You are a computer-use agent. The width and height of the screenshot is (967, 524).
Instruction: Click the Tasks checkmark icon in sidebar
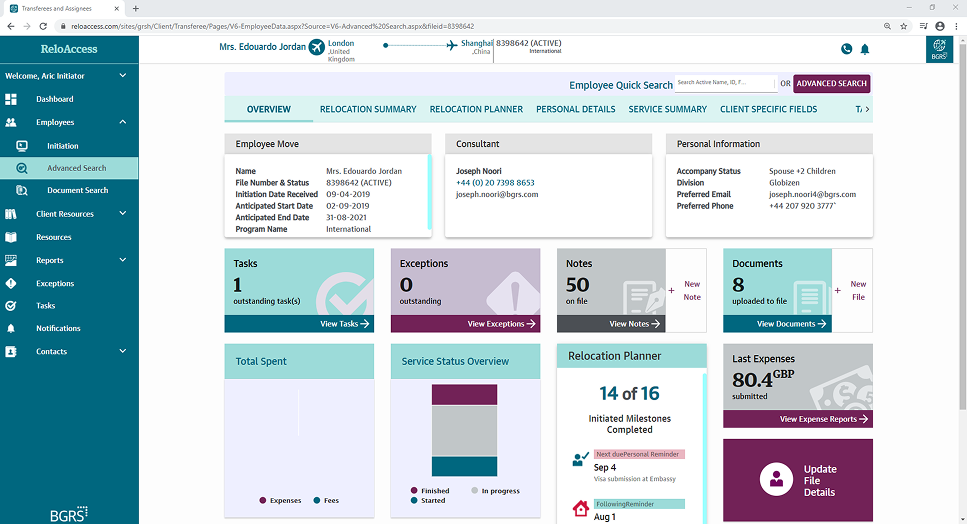click(11, 305)
